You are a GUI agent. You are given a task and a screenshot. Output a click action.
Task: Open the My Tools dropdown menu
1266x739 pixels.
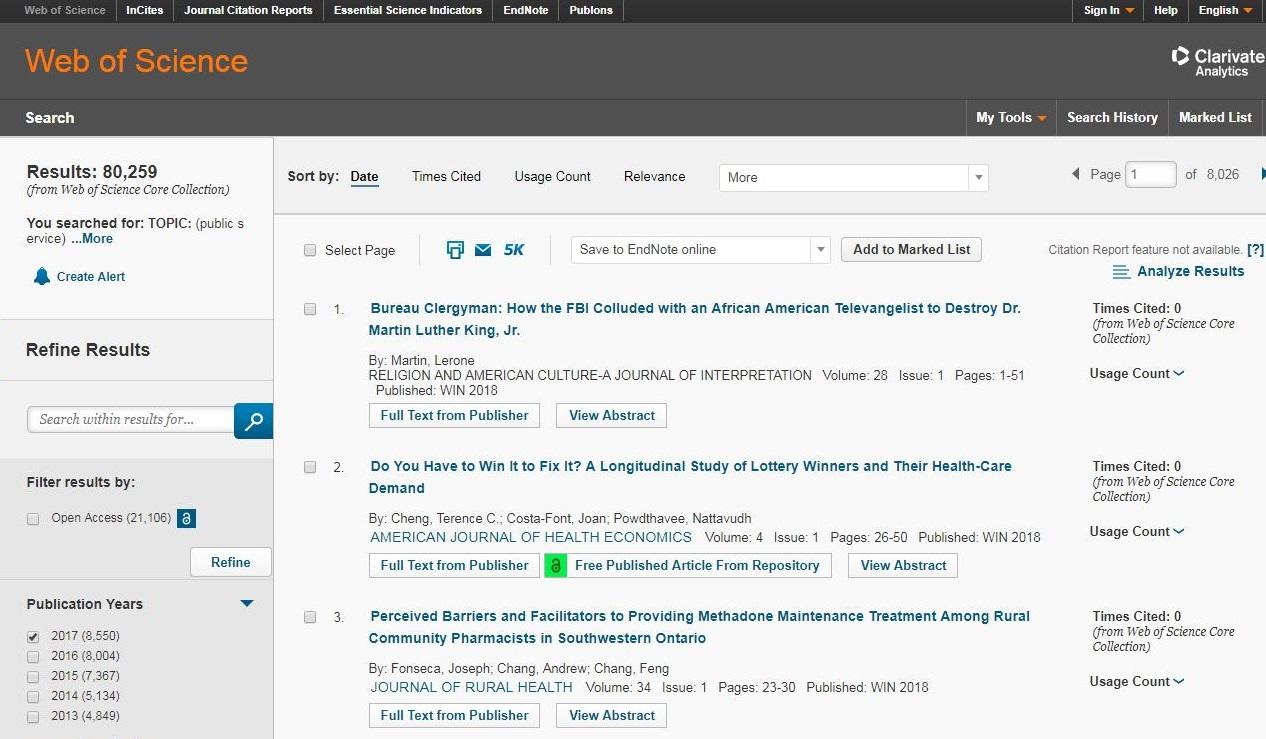coord(1011,118)
